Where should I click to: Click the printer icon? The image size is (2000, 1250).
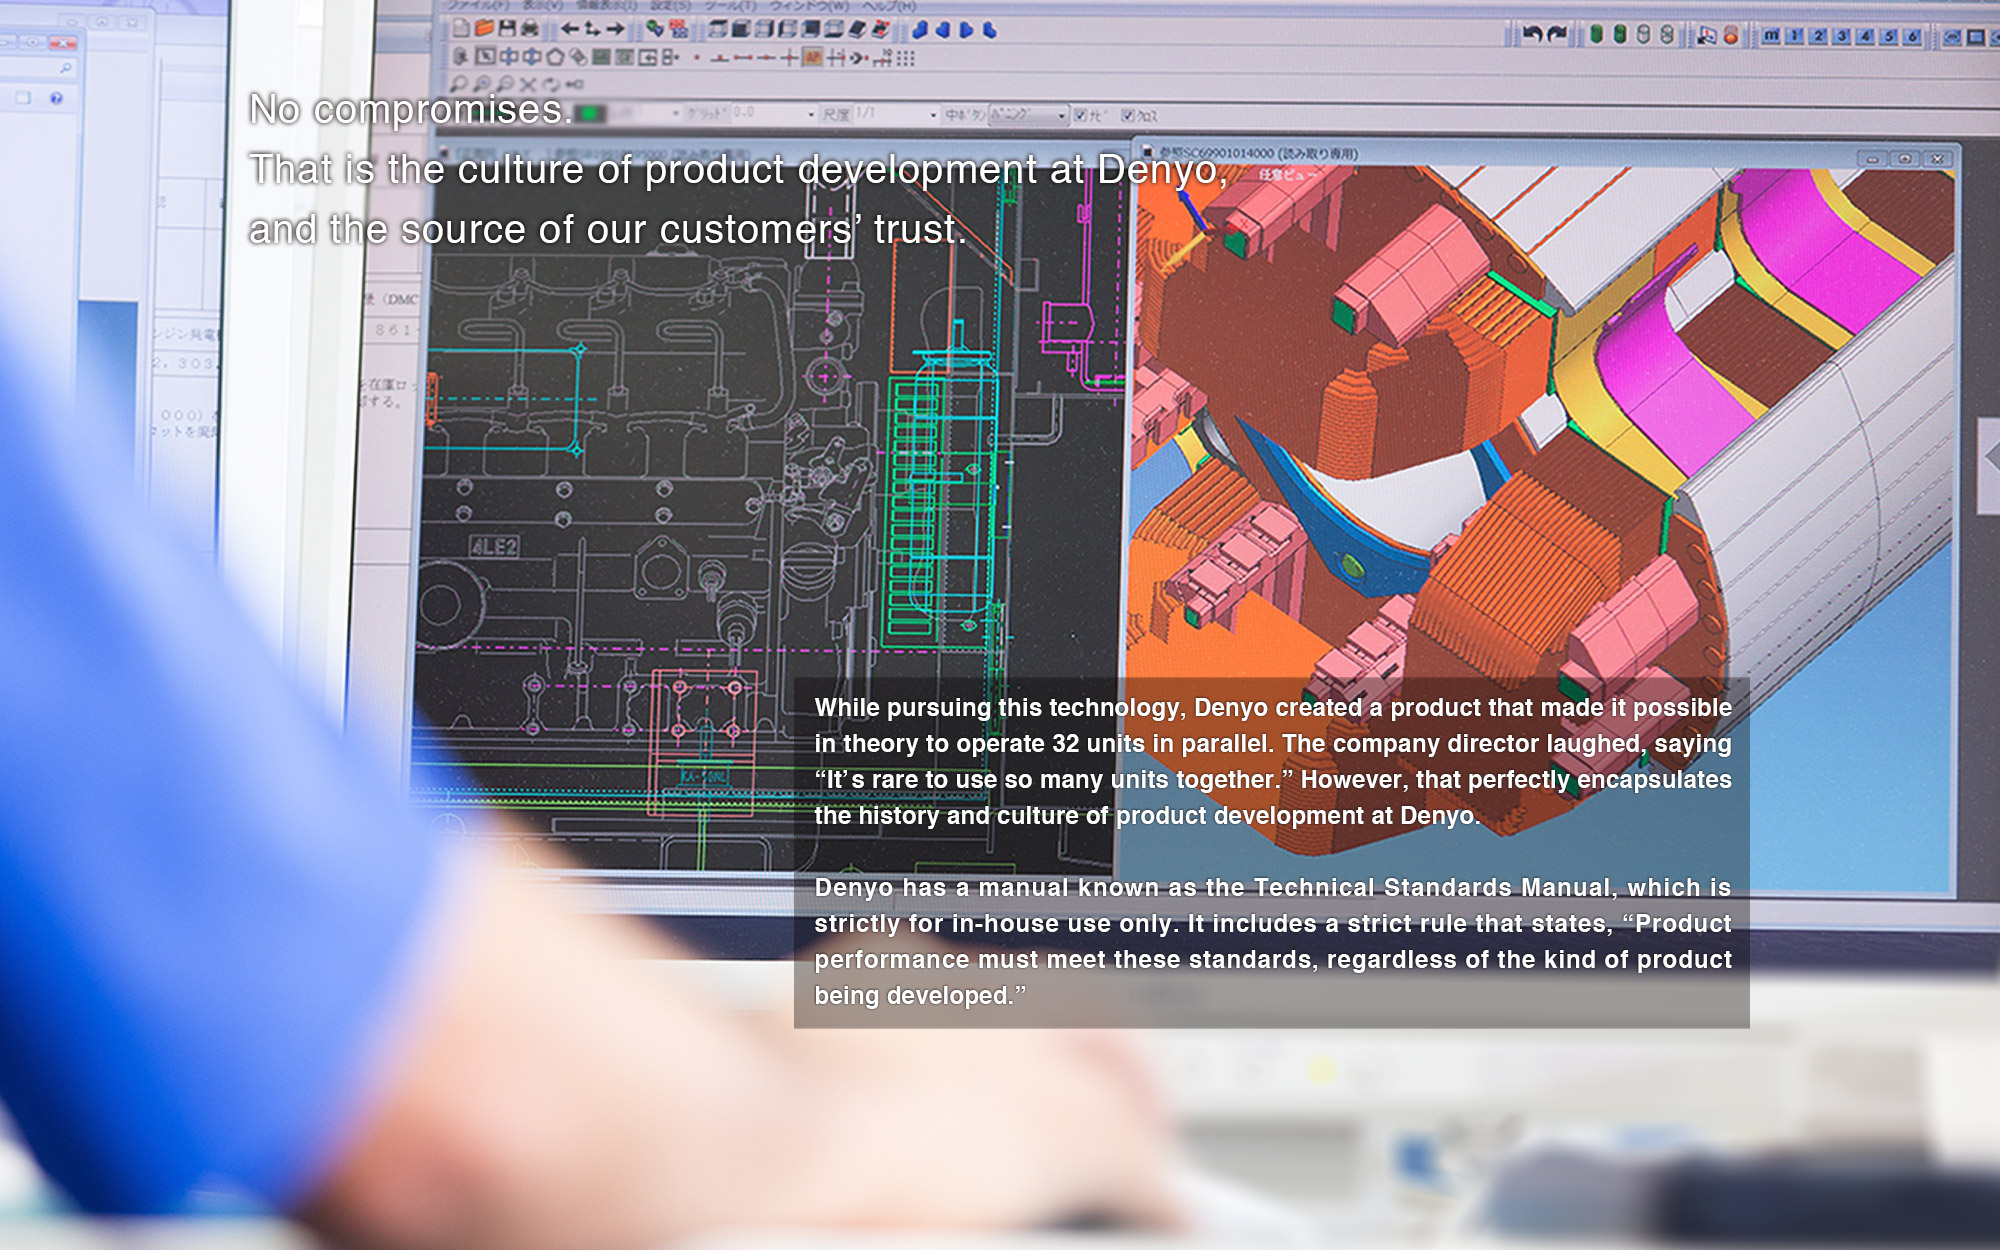coord(529,28)
